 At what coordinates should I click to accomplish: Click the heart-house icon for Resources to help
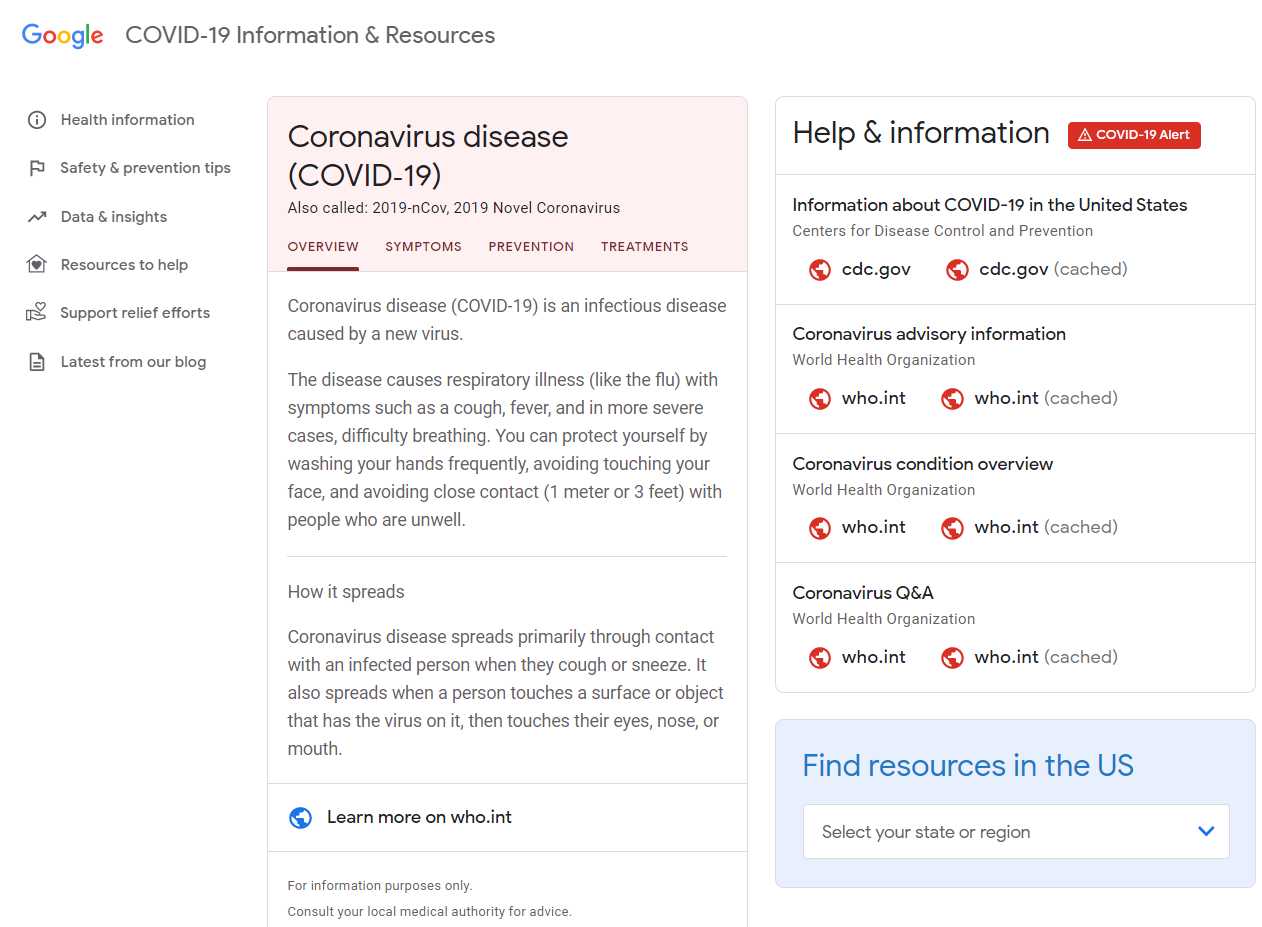[37, 265]
